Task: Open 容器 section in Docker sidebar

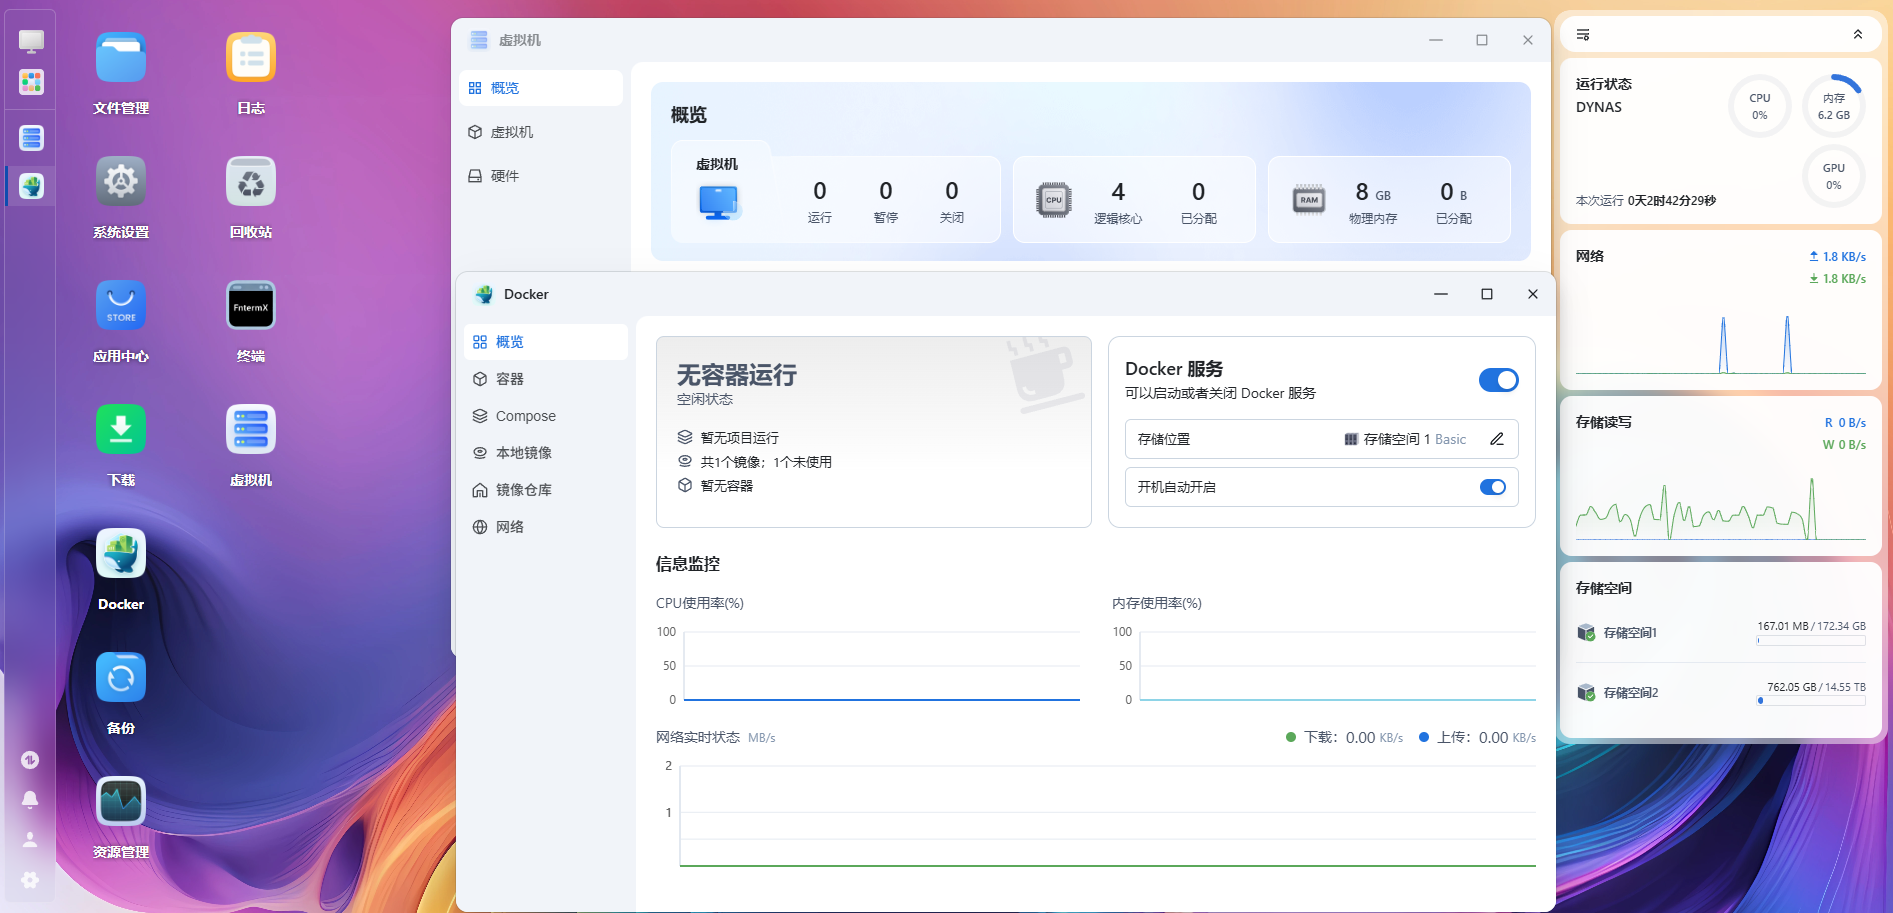Action: coord(510,379)
